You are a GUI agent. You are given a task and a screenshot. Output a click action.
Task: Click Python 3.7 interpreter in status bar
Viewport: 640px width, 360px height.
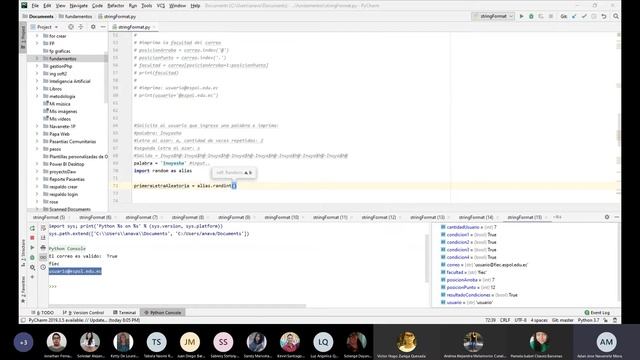click(588, 320)
